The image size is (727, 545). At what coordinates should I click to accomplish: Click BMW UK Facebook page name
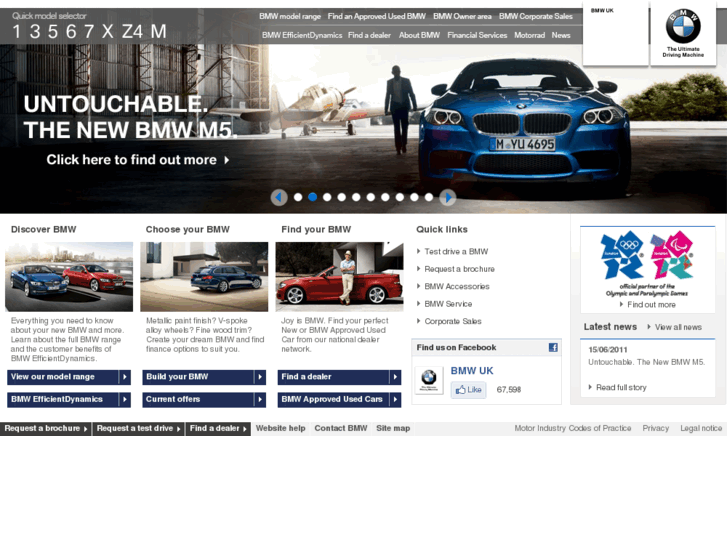(x=472, y=371)
